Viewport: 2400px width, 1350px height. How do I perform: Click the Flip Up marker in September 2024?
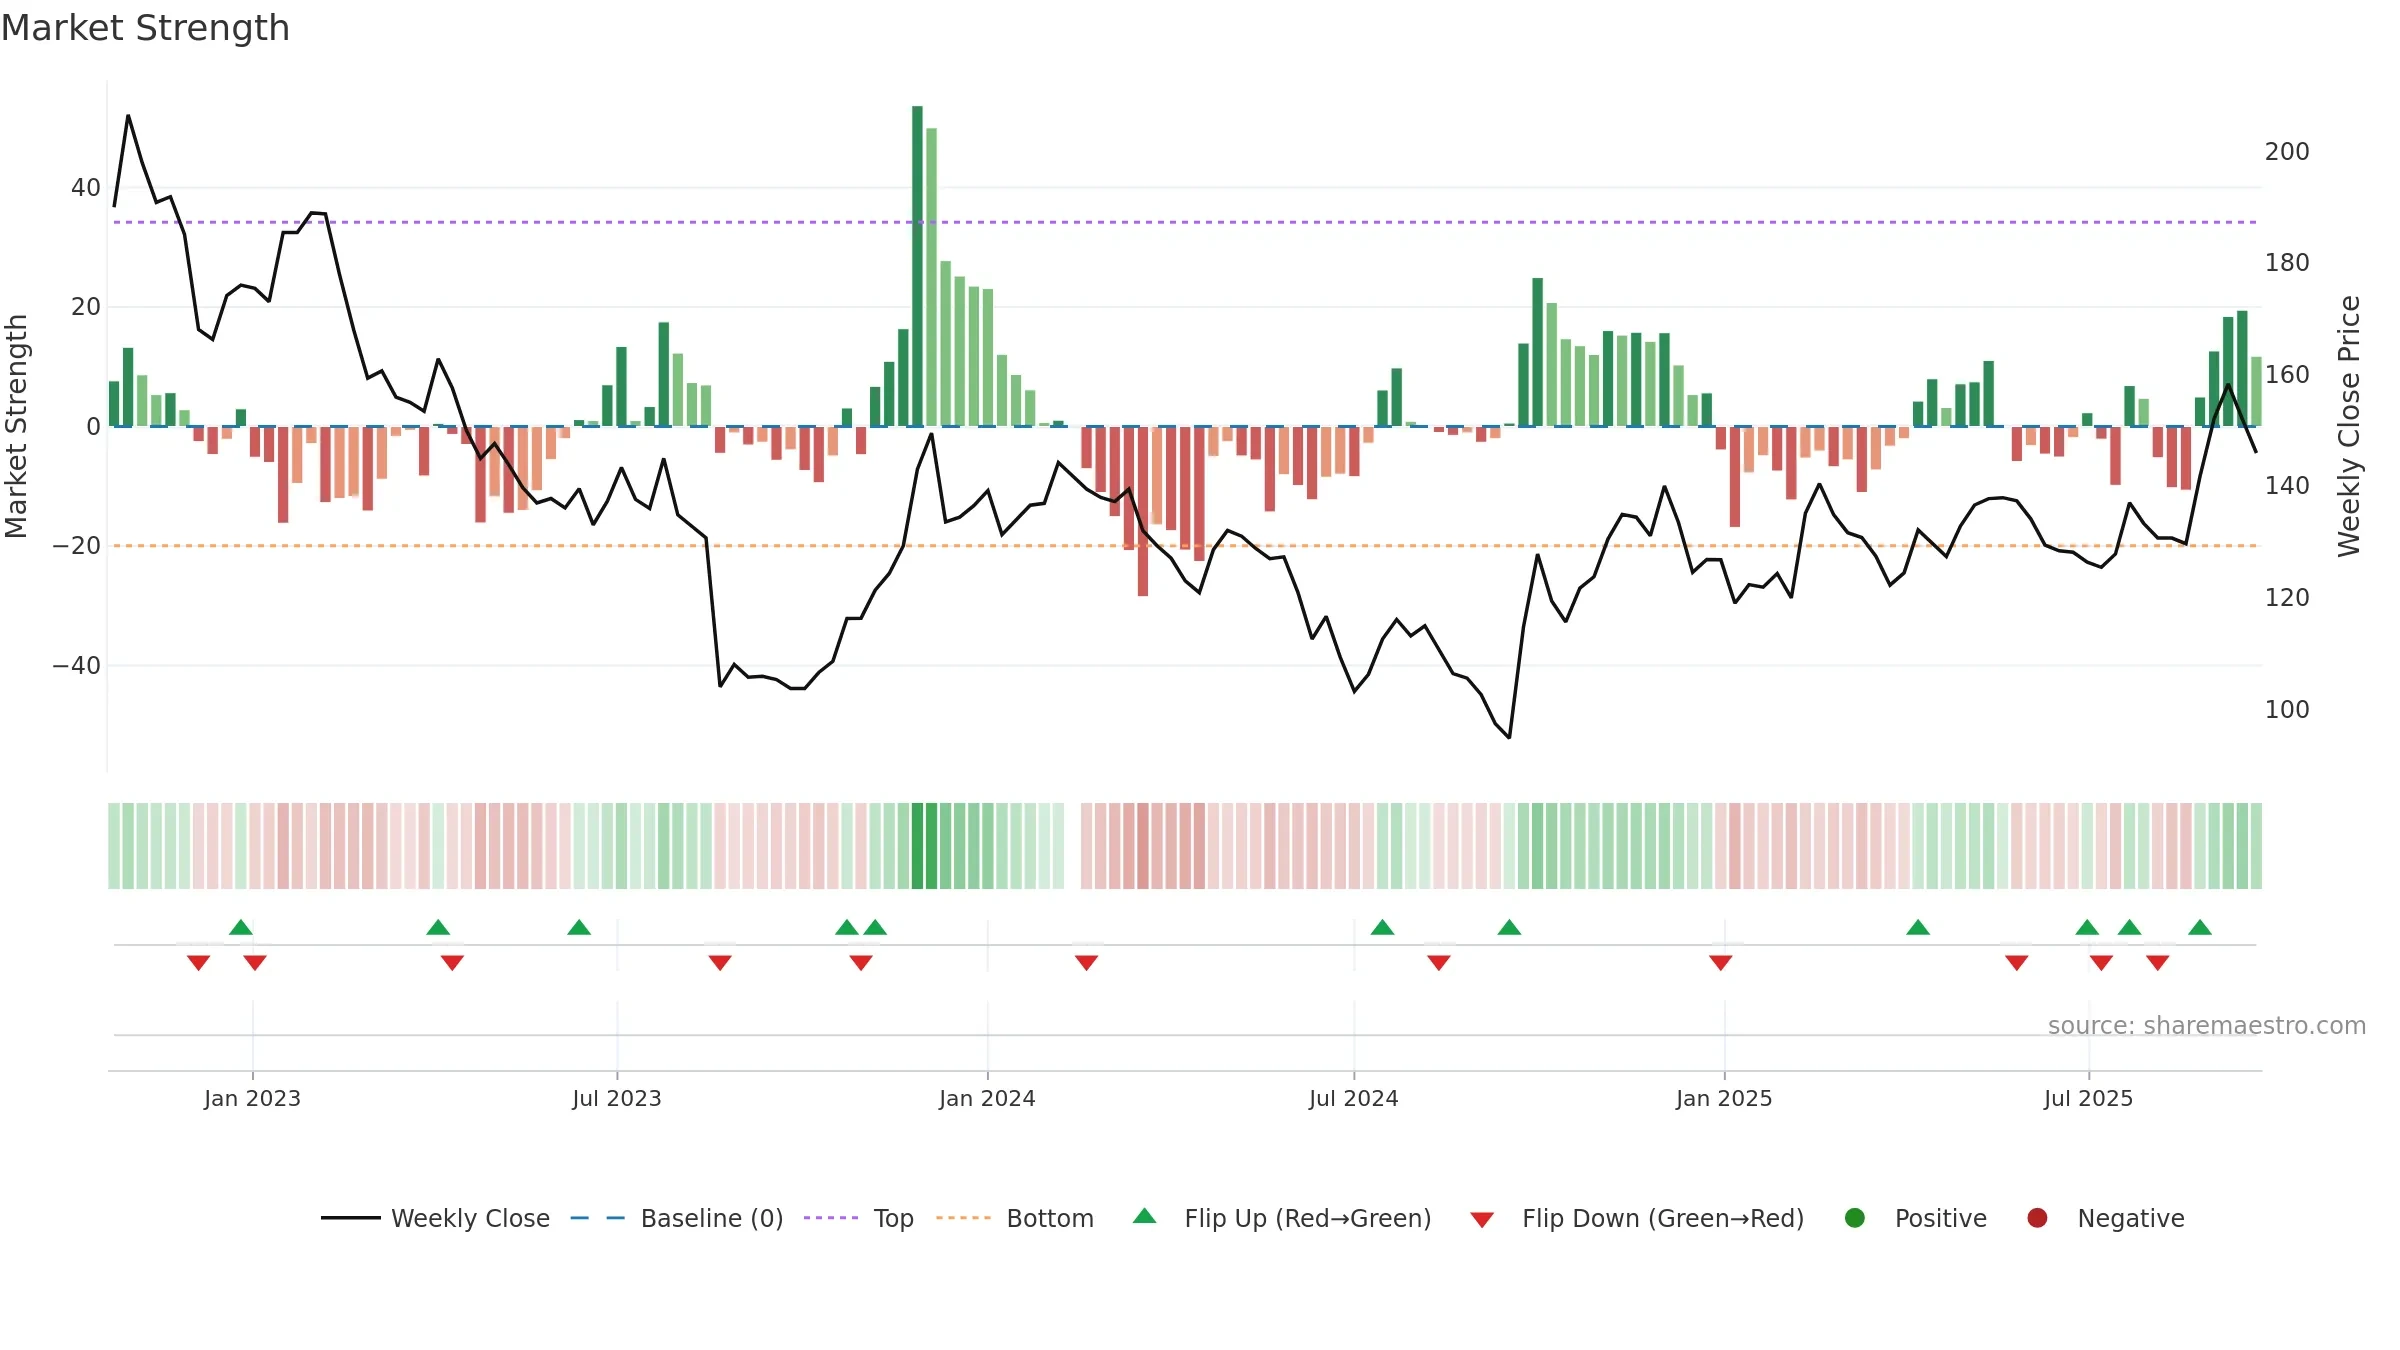(x=1509, y=927)
